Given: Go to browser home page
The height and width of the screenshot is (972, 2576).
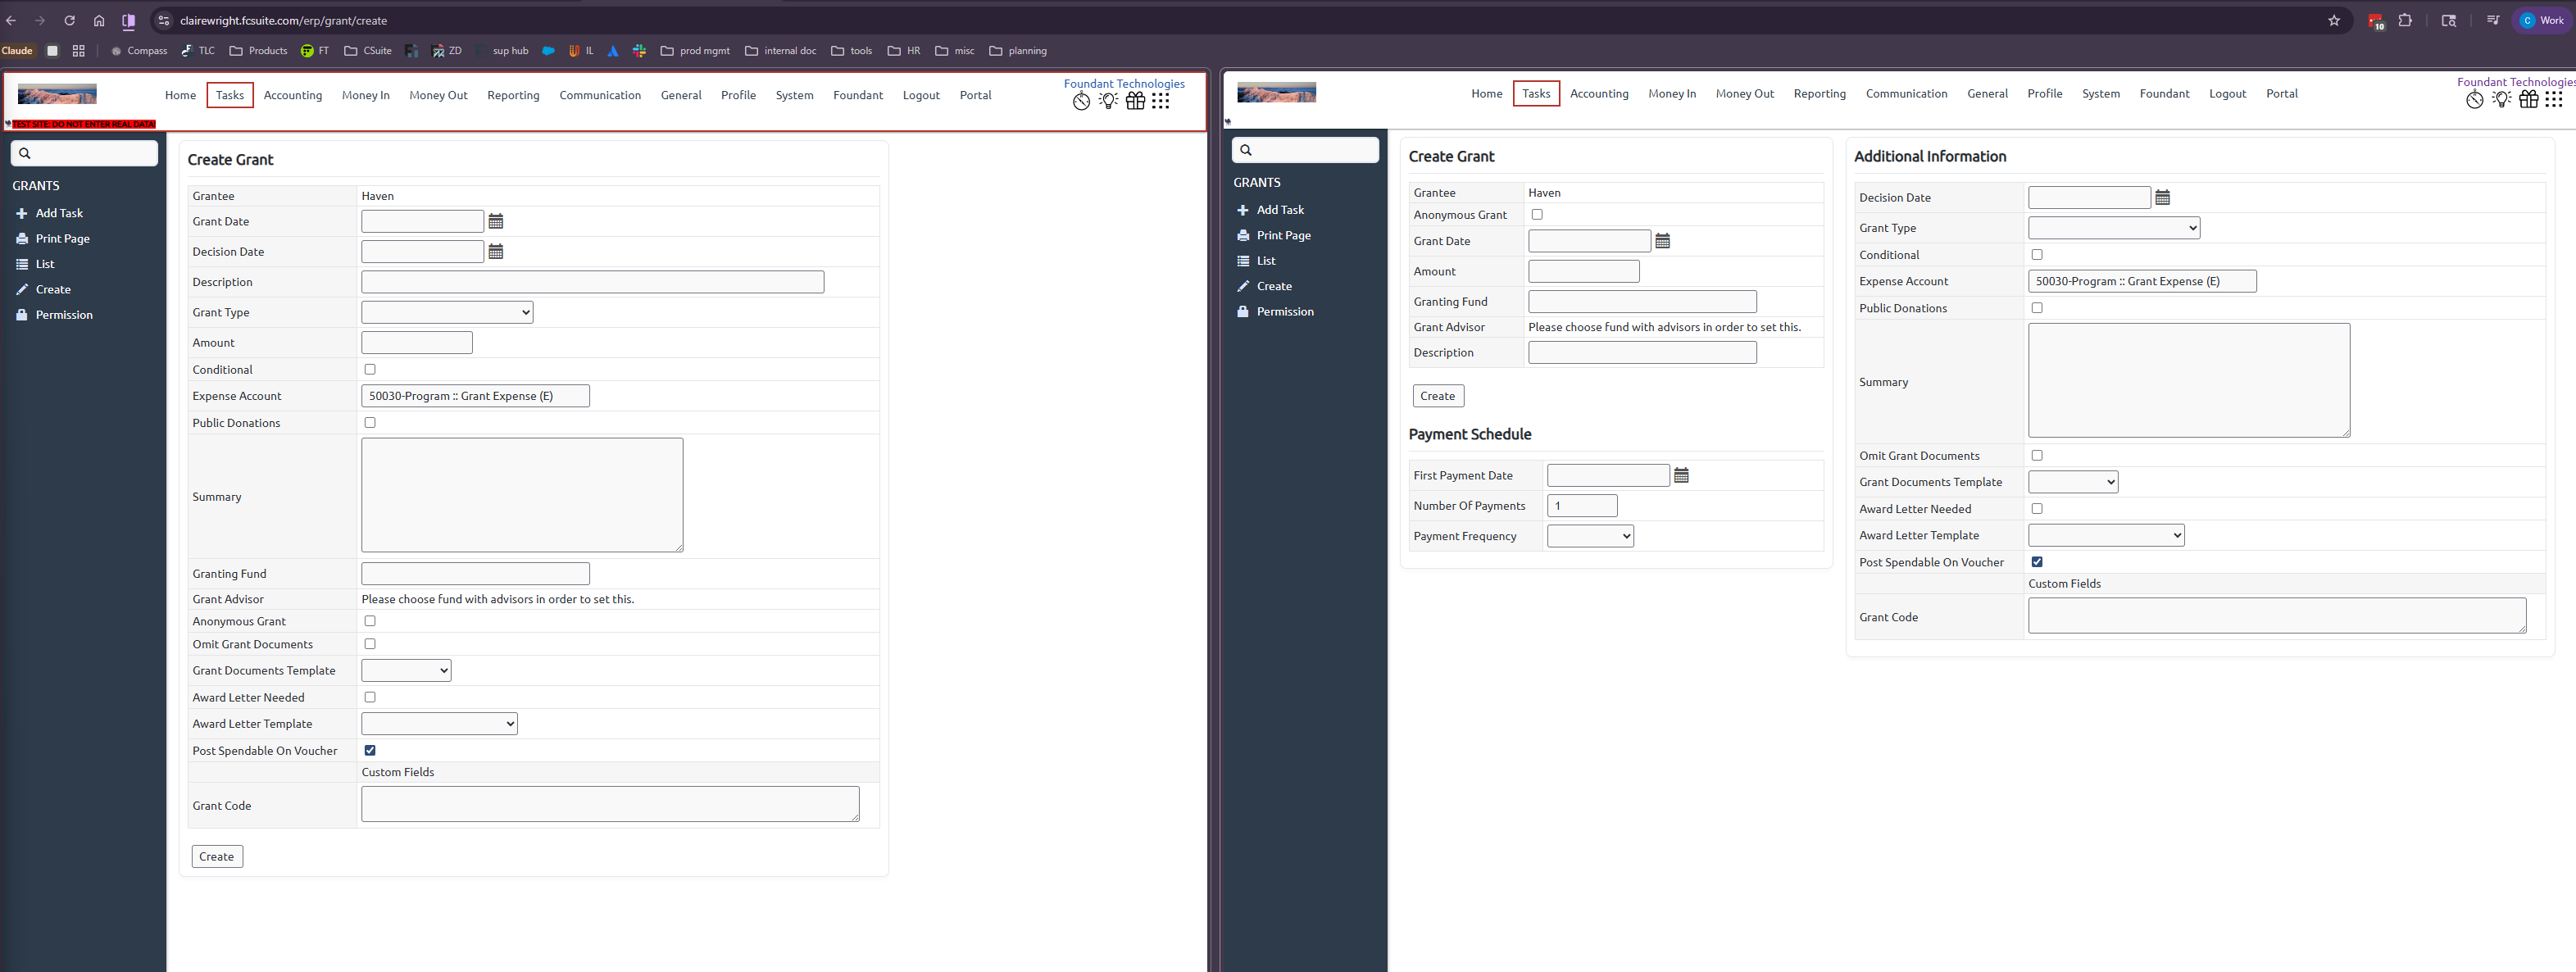Looking at the screenshot, I should pyautogui.click(x=99, y=20).
